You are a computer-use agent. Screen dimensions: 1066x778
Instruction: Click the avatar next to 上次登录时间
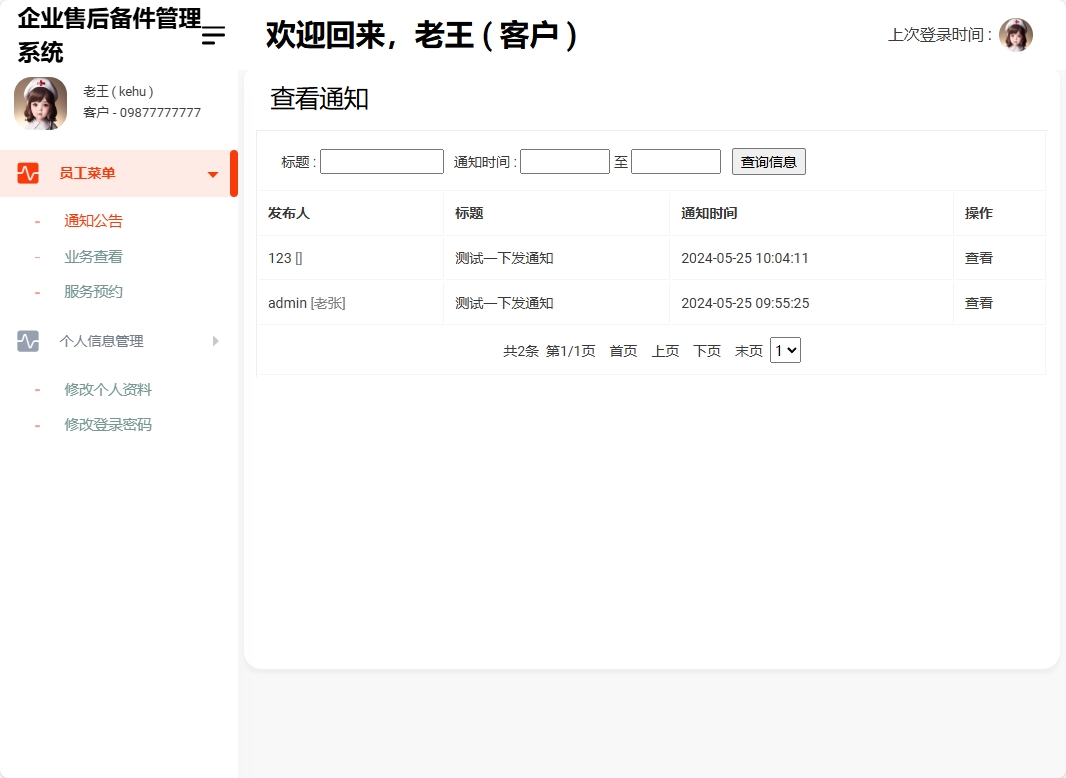pos(1016,34)
